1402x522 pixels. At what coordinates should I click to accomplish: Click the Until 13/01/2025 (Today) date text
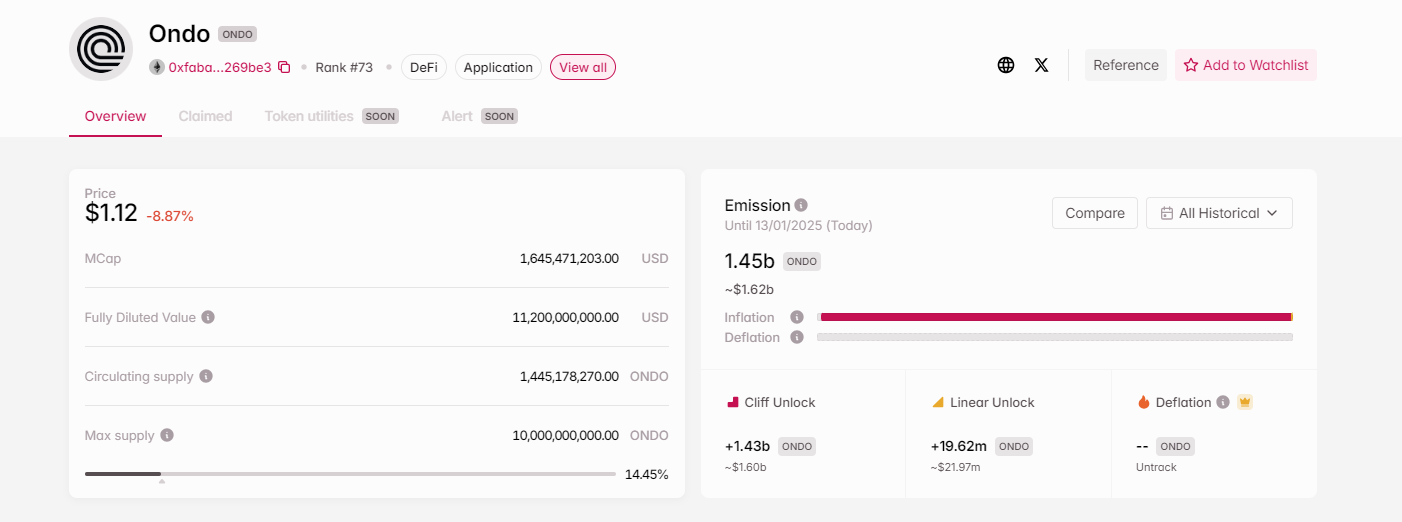click(x=799, y=226)
